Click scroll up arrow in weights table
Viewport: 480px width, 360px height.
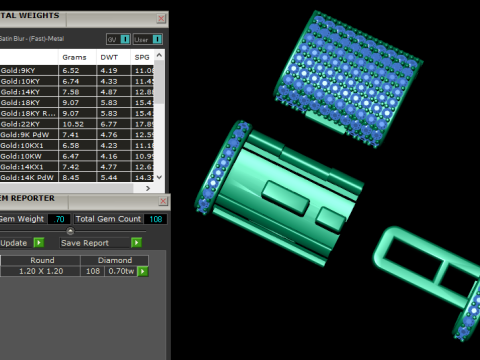tap(159, 55)
